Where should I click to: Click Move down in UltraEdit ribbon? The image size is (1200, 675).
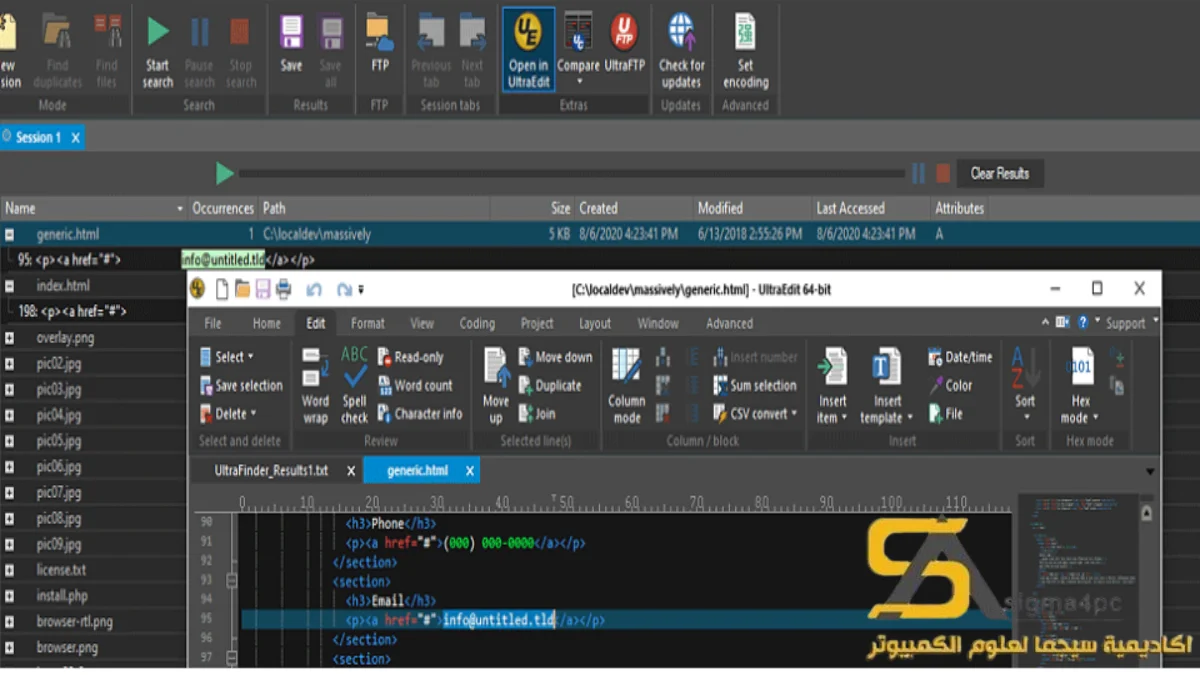coord(555,357)
